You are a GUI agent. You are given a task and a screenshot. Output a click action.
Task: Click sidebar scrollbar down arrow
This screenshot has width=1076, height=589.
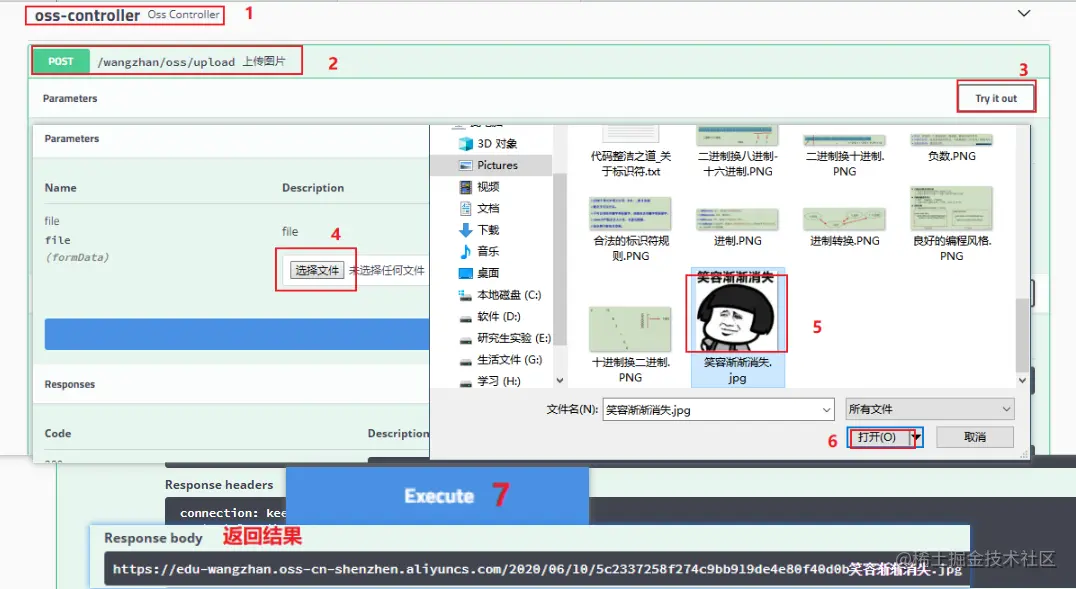tap(560, 380)
